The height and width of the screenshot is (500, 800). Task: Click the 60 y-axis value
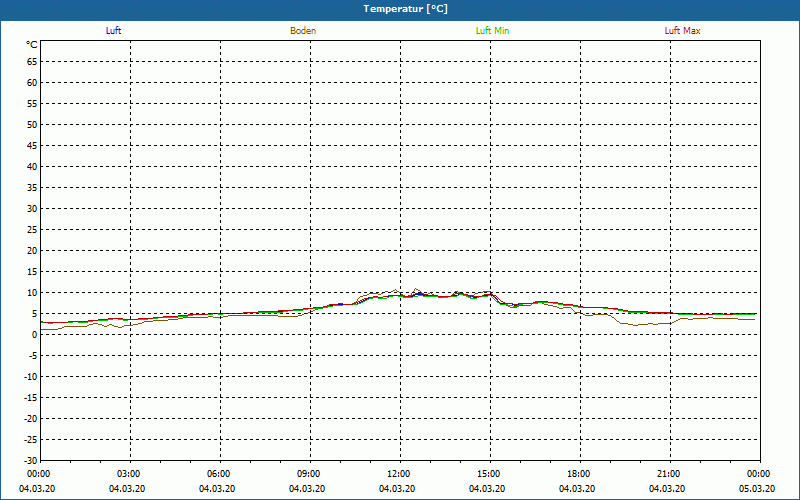coord(32,83)
